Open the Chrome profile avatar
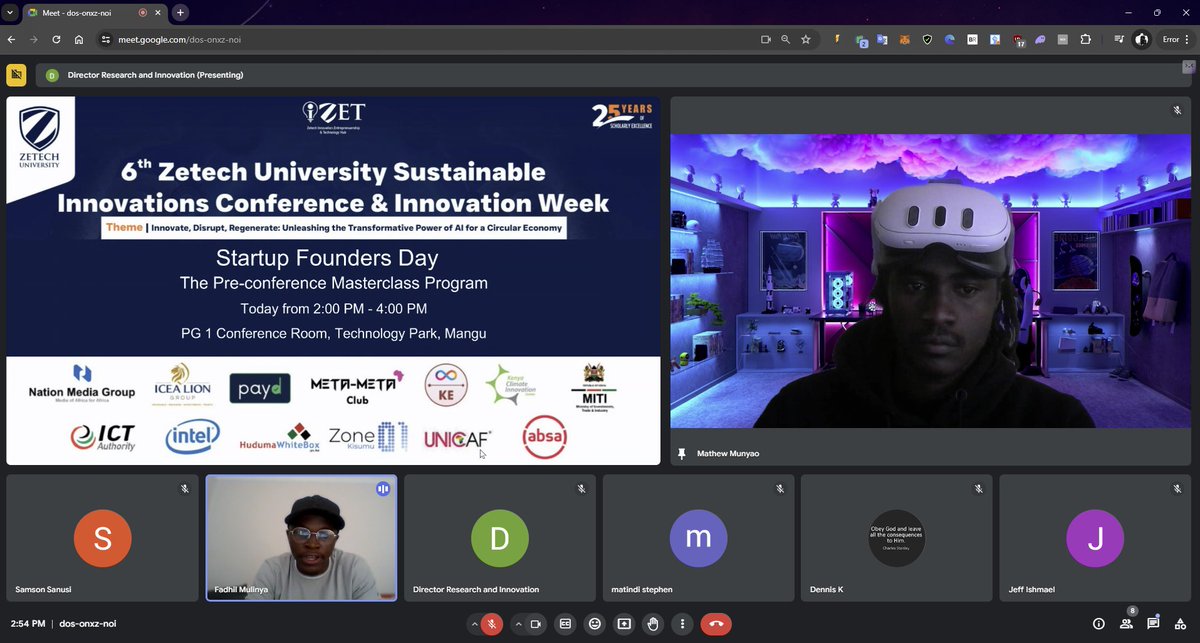Screen dimensions: 1200x643 point(1142,40)
